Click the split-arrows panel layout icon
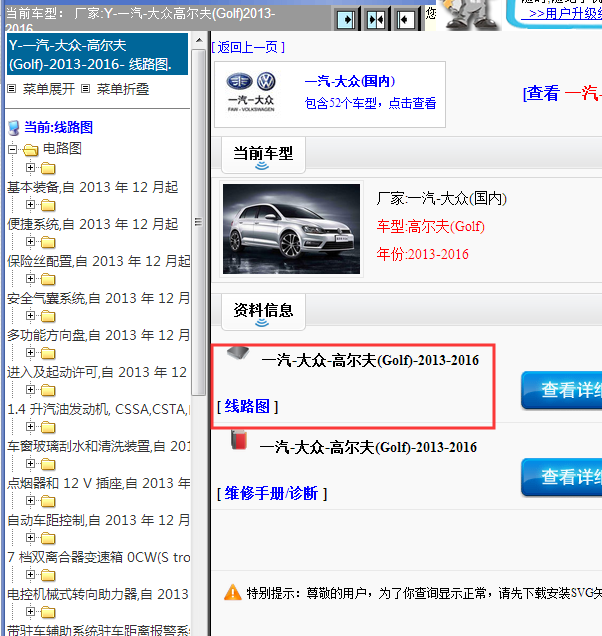Viewport: 602px width, 636px height. (x=375, y=18)
